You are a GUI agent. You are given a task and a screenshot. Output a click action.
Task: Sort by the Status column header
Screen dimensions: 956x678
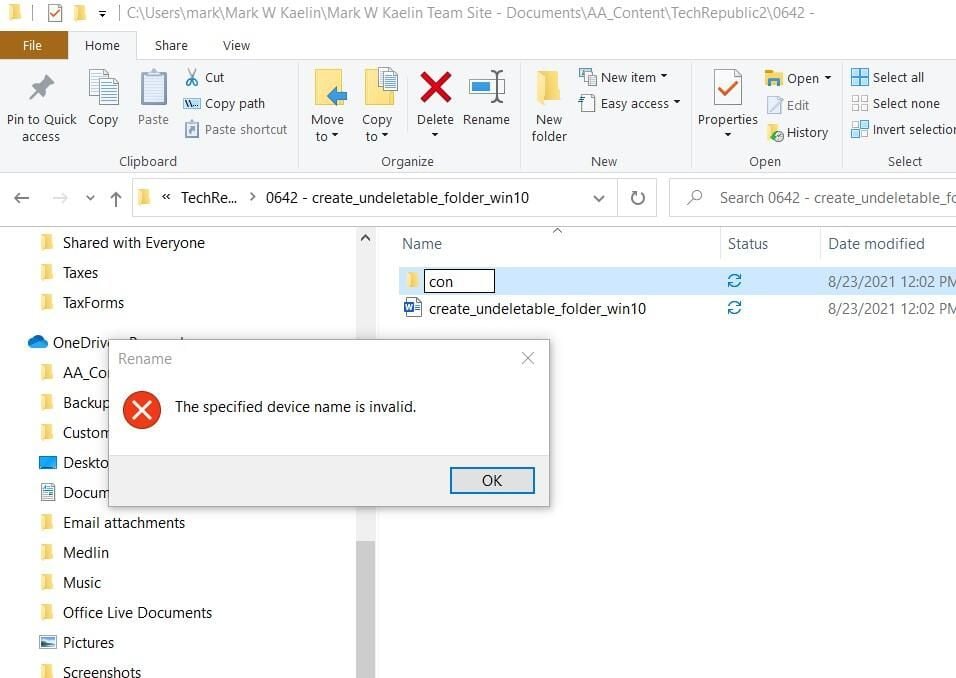tap(748, 244)
